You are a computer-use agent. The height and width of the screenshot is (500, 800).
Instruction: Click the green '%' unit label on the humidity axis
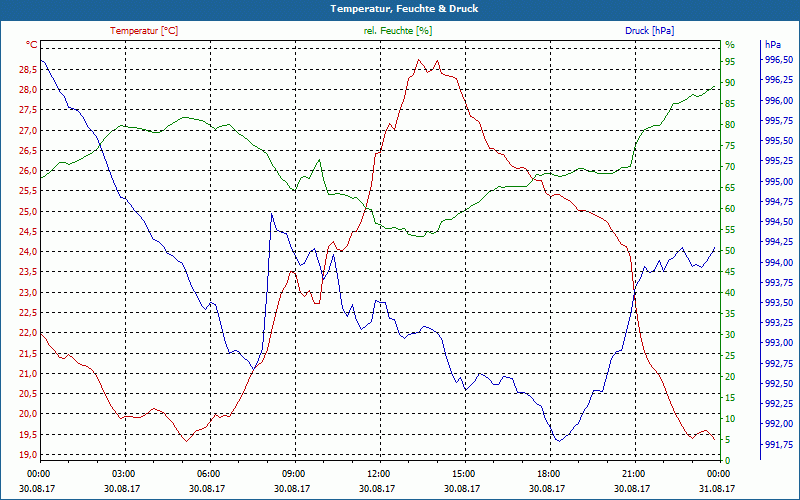point(730,45)
